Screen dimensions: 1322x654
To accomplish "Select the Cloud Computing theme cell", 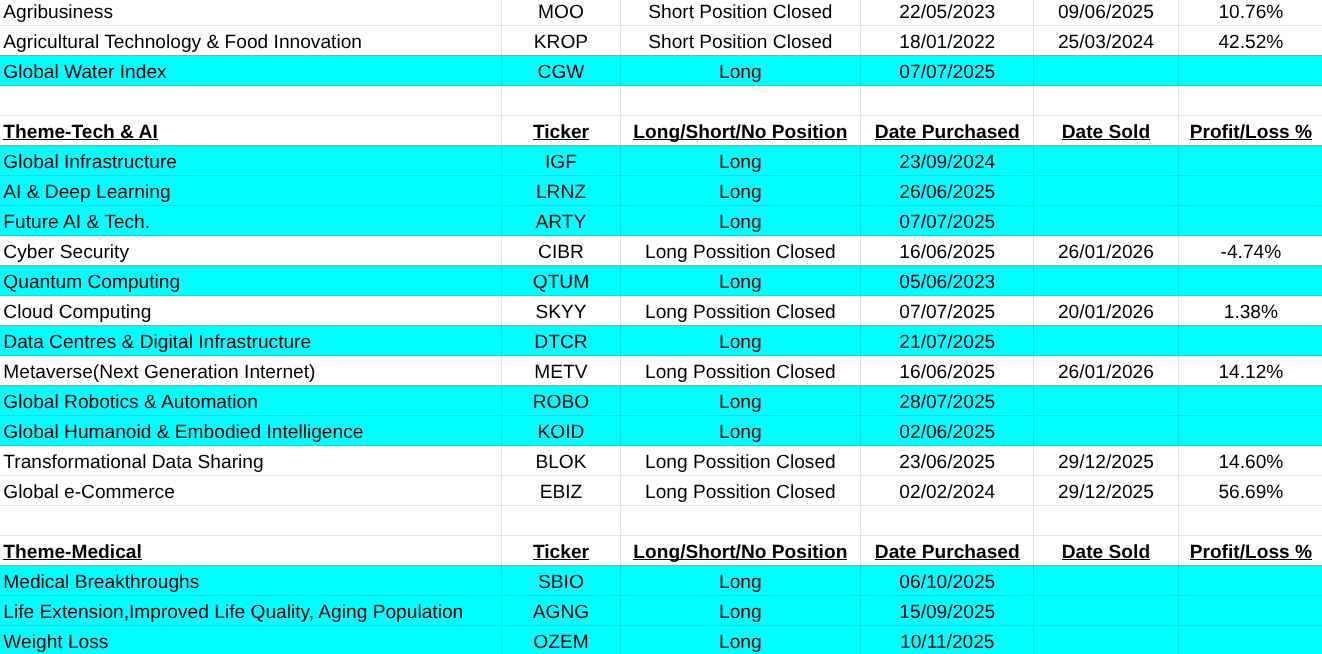I will (78, 312).
